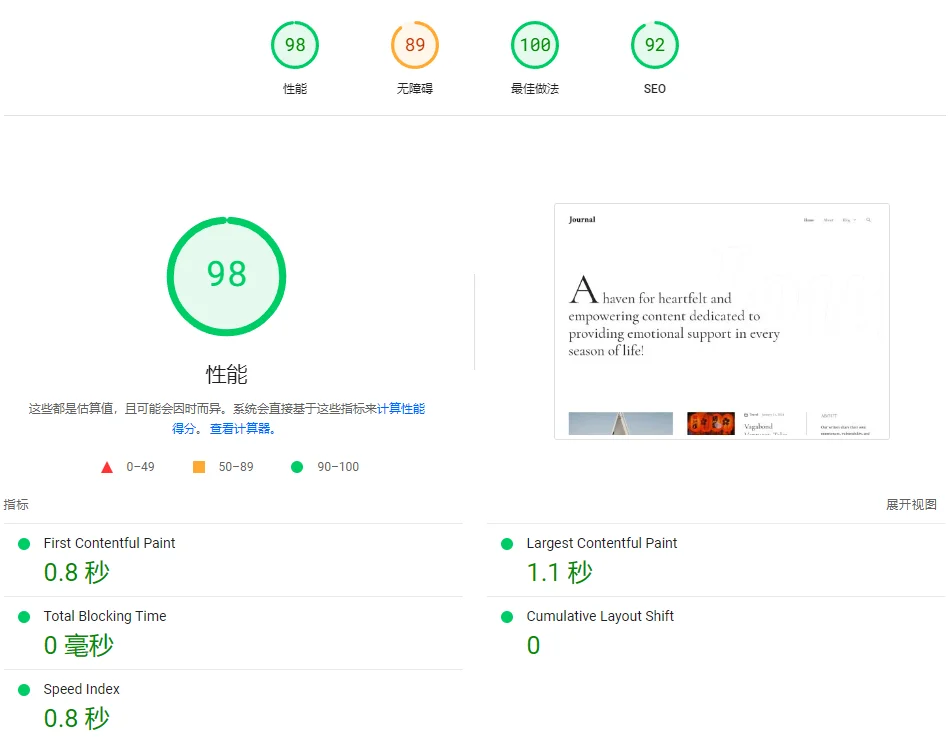Click the Speed Index metric label
The height and width of the screenshot is (740, 950).
tap(81, 689)
